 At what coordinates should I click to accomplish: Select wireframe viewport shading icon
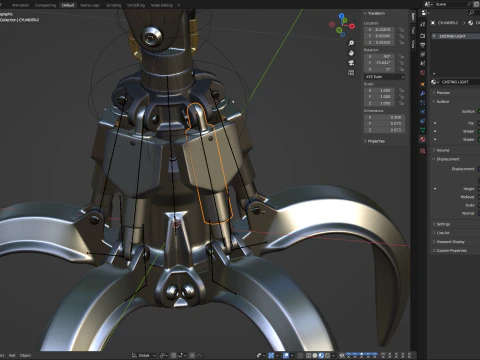point(308,355)
